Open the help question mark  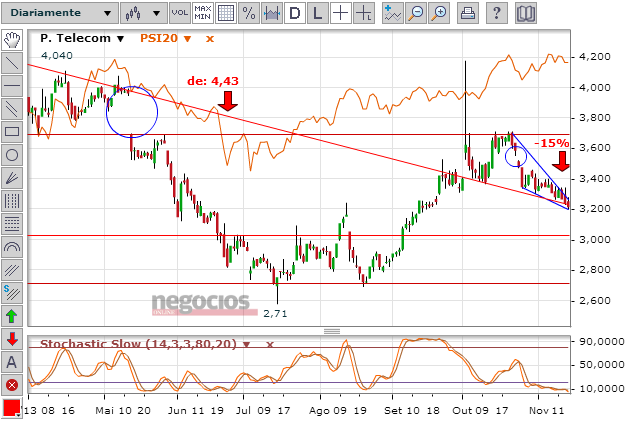point(497,13)
